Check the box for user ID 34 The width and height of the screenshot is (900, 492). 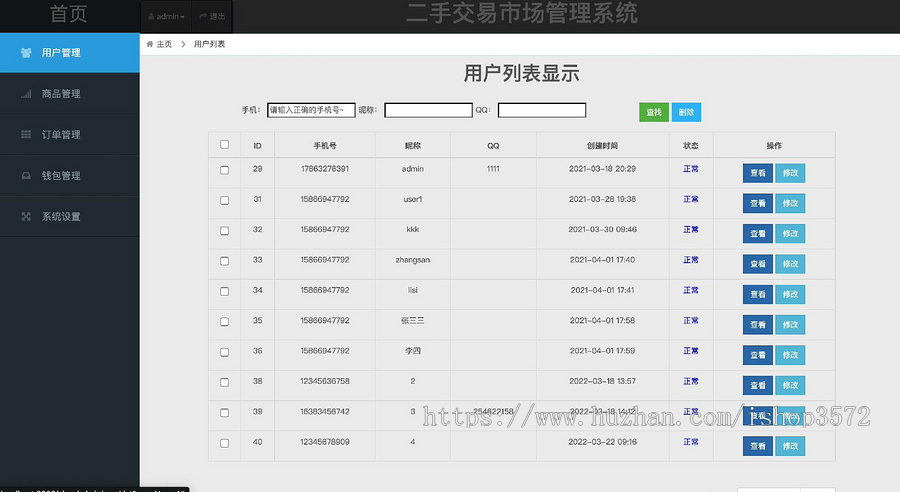(x=224, y=292)
